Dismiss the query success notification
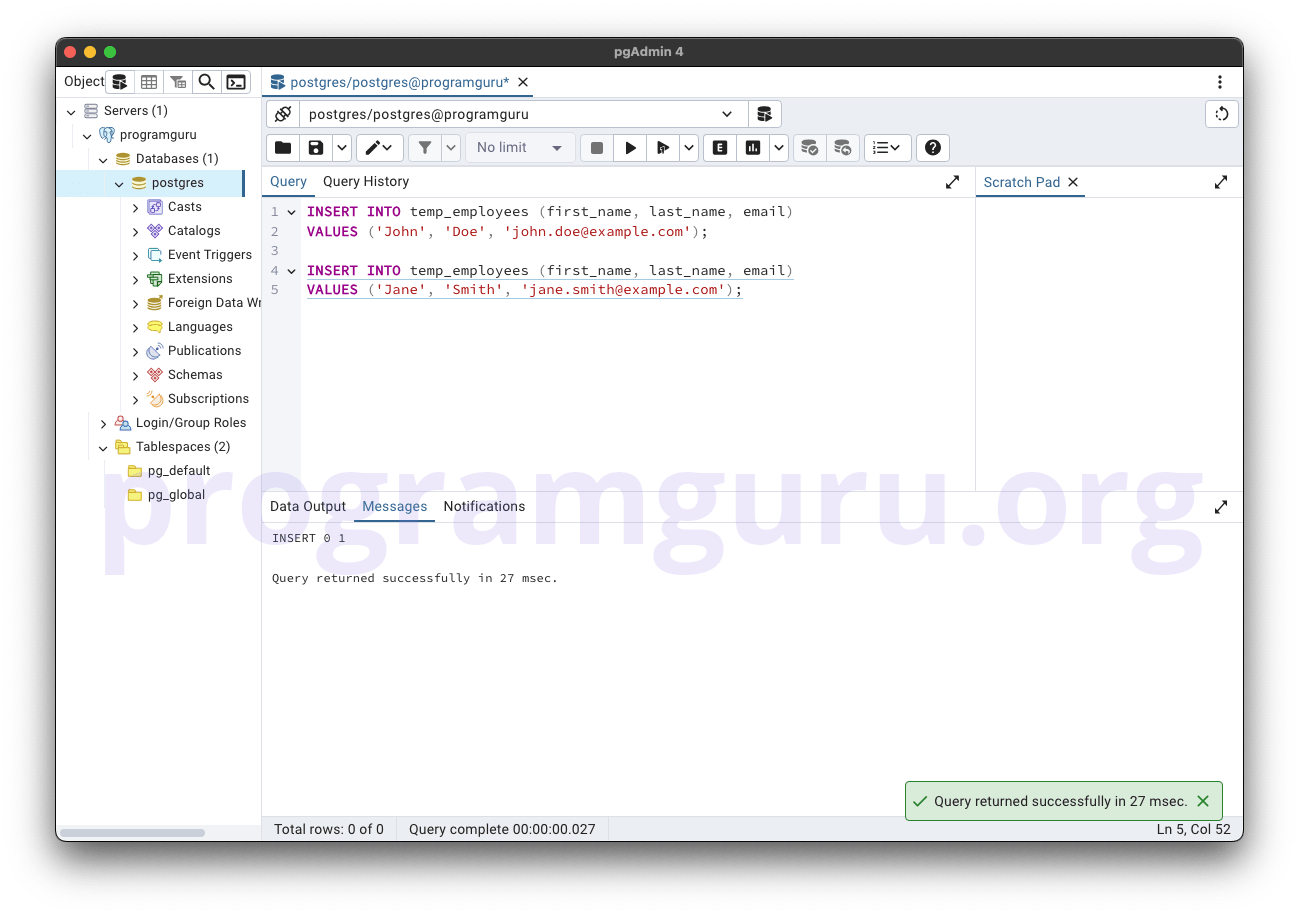Screen dimensions: 1299x915 coord(1203,801)
